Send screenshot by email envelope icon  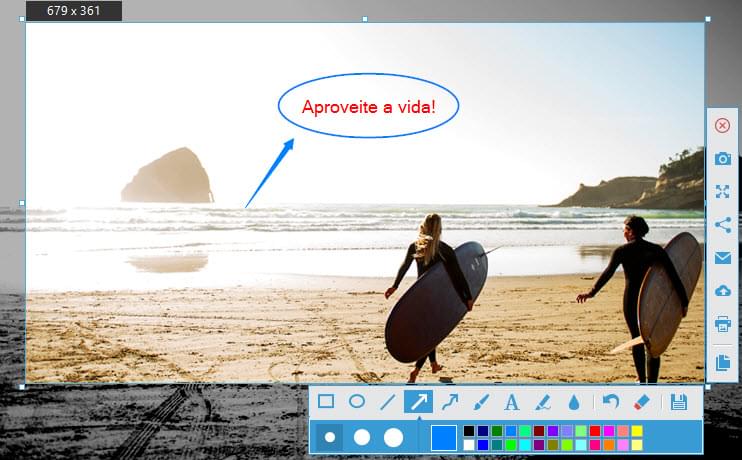tap(722, 258)
